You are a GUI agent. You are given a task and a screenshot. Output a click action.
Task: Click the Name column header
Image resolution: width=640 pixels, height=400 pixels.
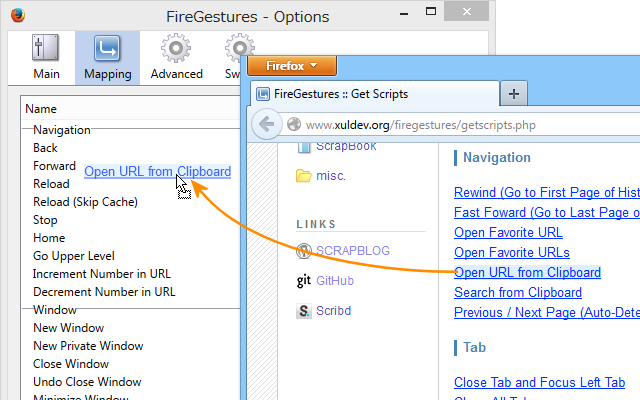point(41,109)
